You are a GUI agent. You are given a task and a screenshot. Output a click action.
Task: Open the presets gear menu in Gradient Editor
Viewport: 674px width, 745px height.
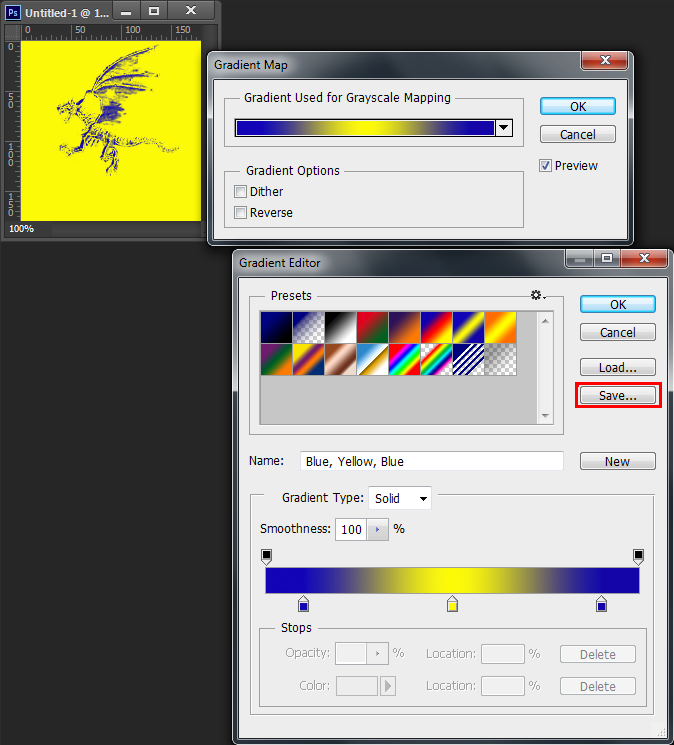click(537, 295)
